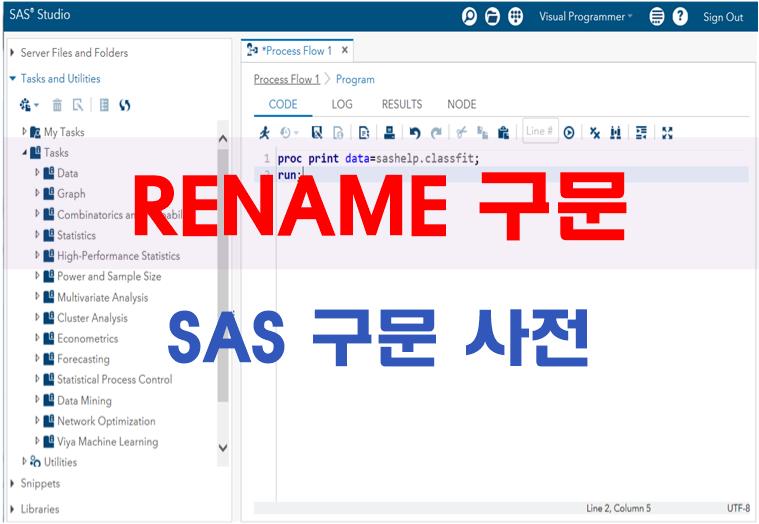Select the Data Mining category
This screenshot has width=759, height=524.
(84, 400)
